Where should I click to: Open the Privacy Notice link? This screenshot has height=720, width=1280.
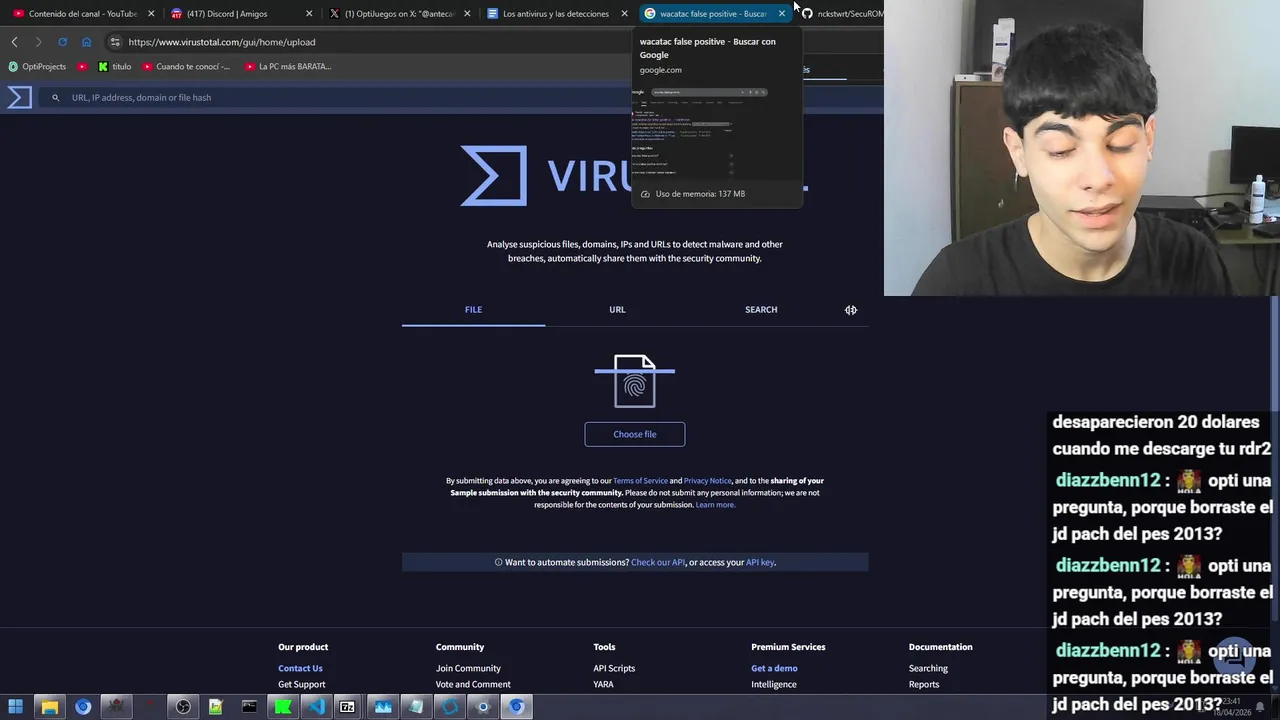click(707, 481)
